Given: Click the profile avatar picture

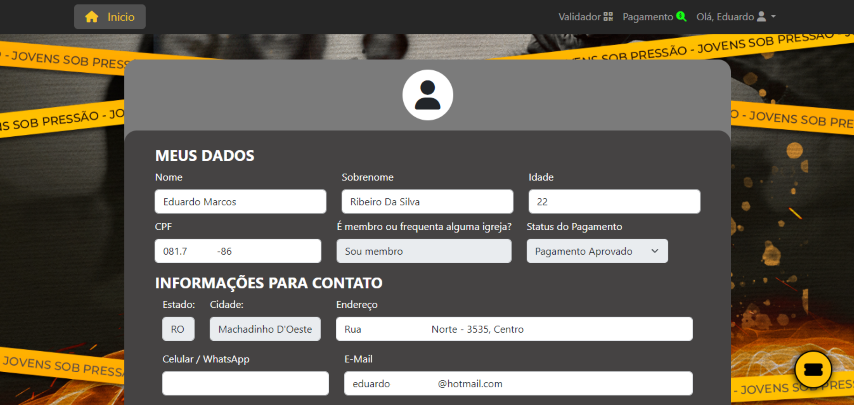Looking at the screenshot, I should pos(428,95).
